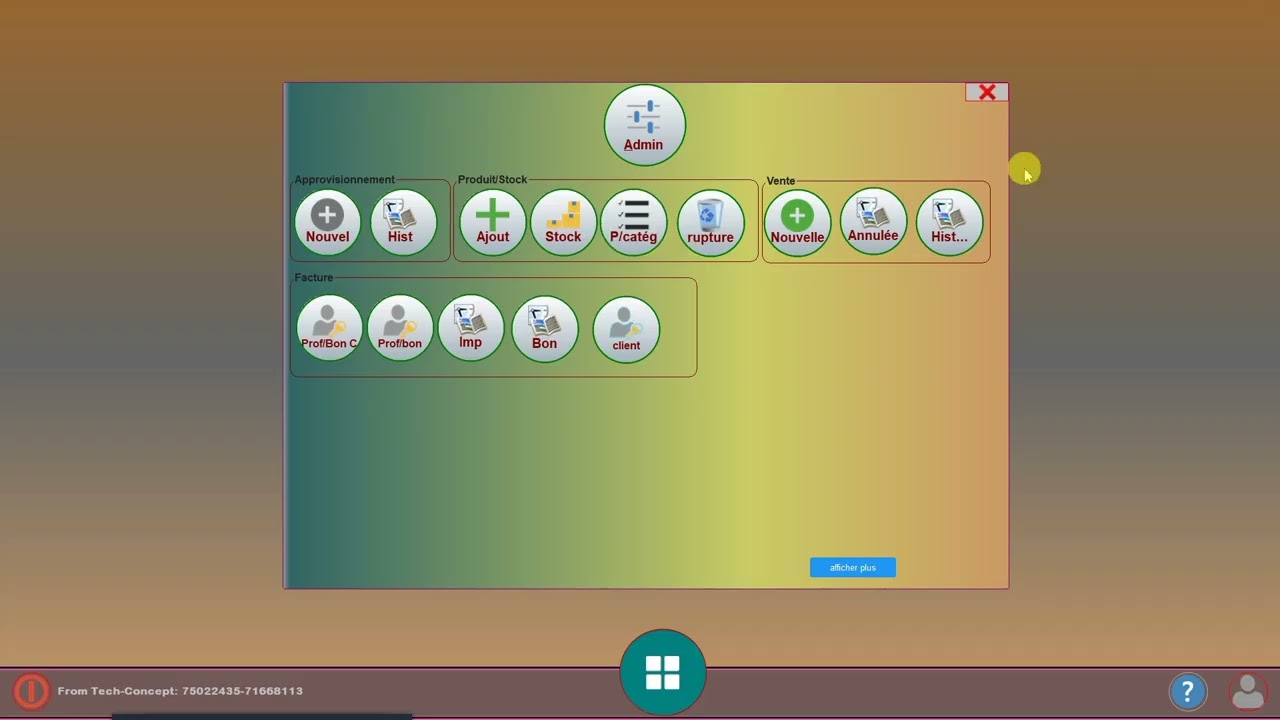Viewport: 1280px width, 720px height.
Task: Open the P/catég list icon
Action: (633, 222)
